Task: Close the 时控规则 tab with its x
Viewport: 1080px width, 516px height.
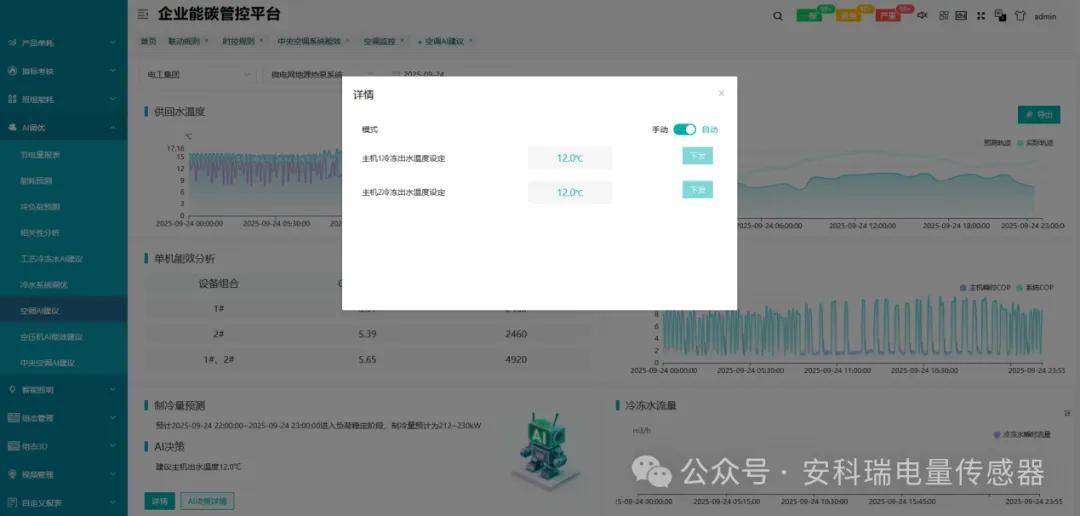Action: 261,41
